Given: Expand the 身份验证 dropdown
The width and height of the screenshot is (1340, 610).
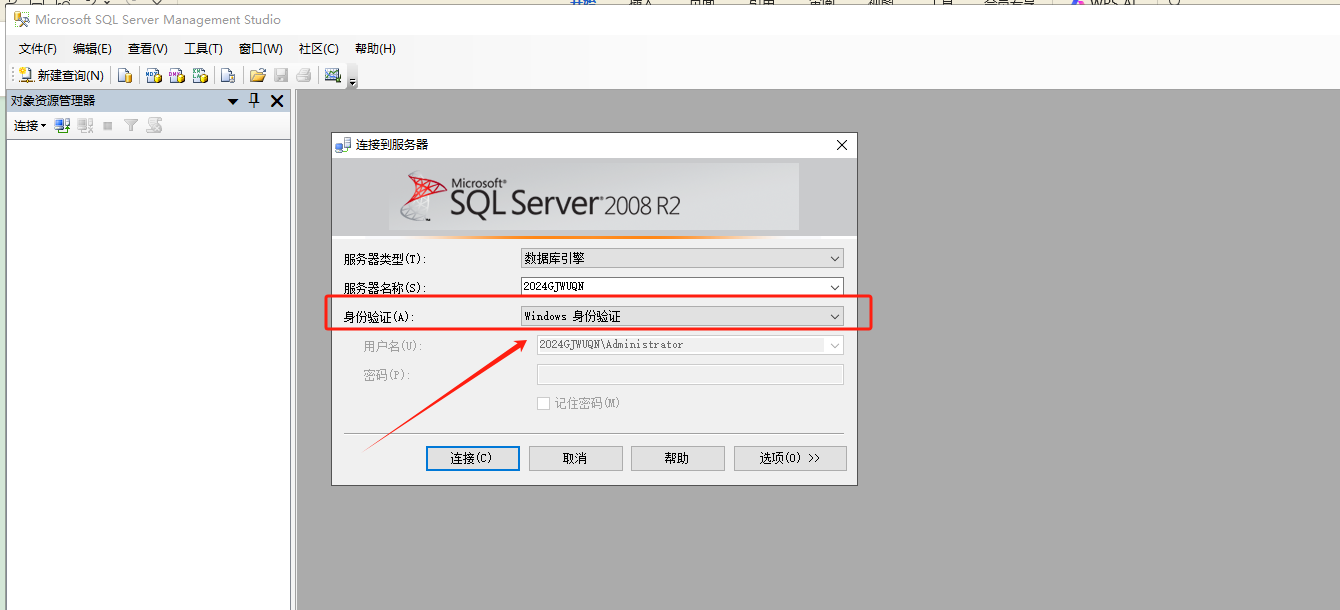Looking at the screenshot, I should [835, 316].
